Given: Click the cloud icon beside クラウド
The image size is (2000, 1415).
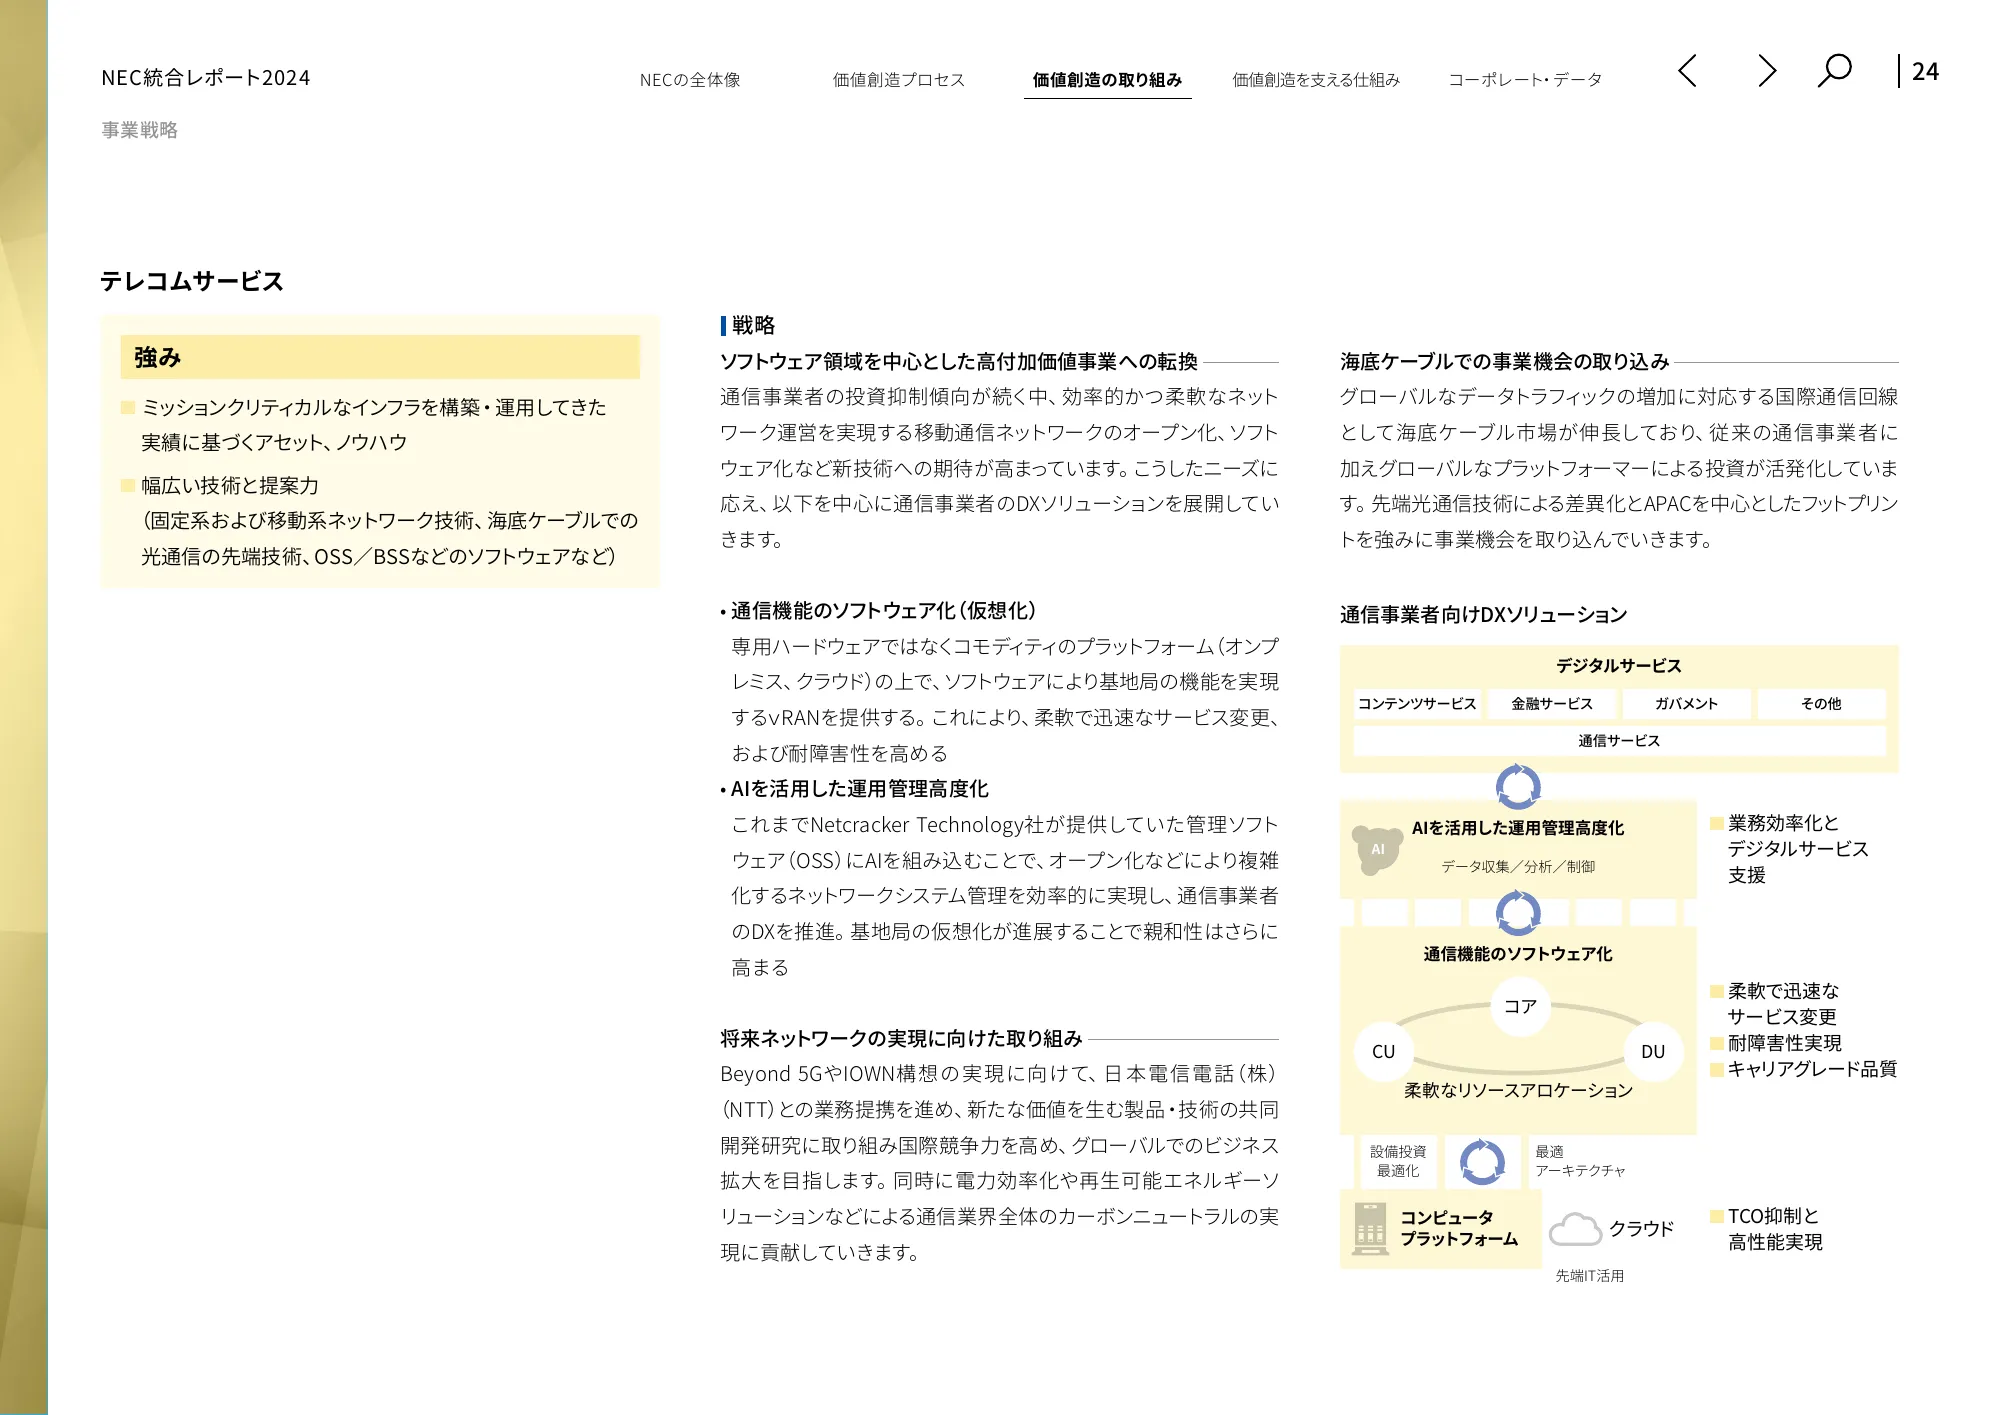Looking at the screenshot, I should 1575,1229.
